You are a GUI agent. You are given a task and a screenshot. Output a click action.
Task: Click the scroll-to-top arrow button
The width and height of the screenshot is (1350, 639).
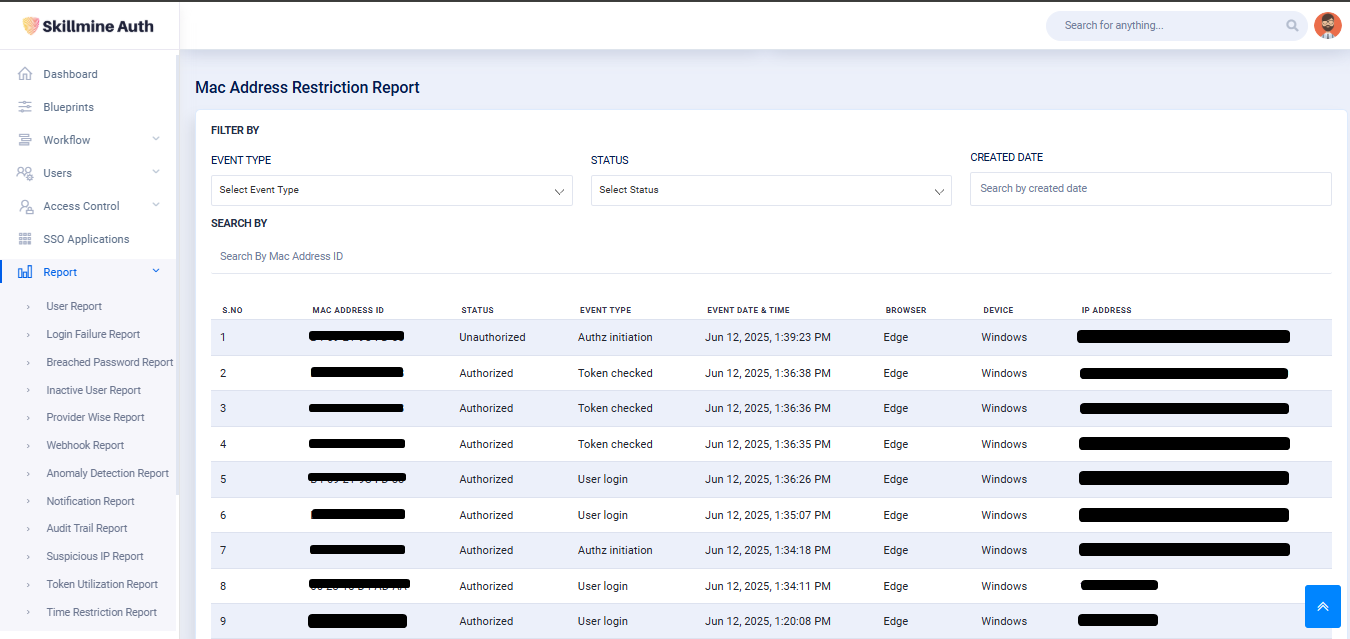point(1322,607)
